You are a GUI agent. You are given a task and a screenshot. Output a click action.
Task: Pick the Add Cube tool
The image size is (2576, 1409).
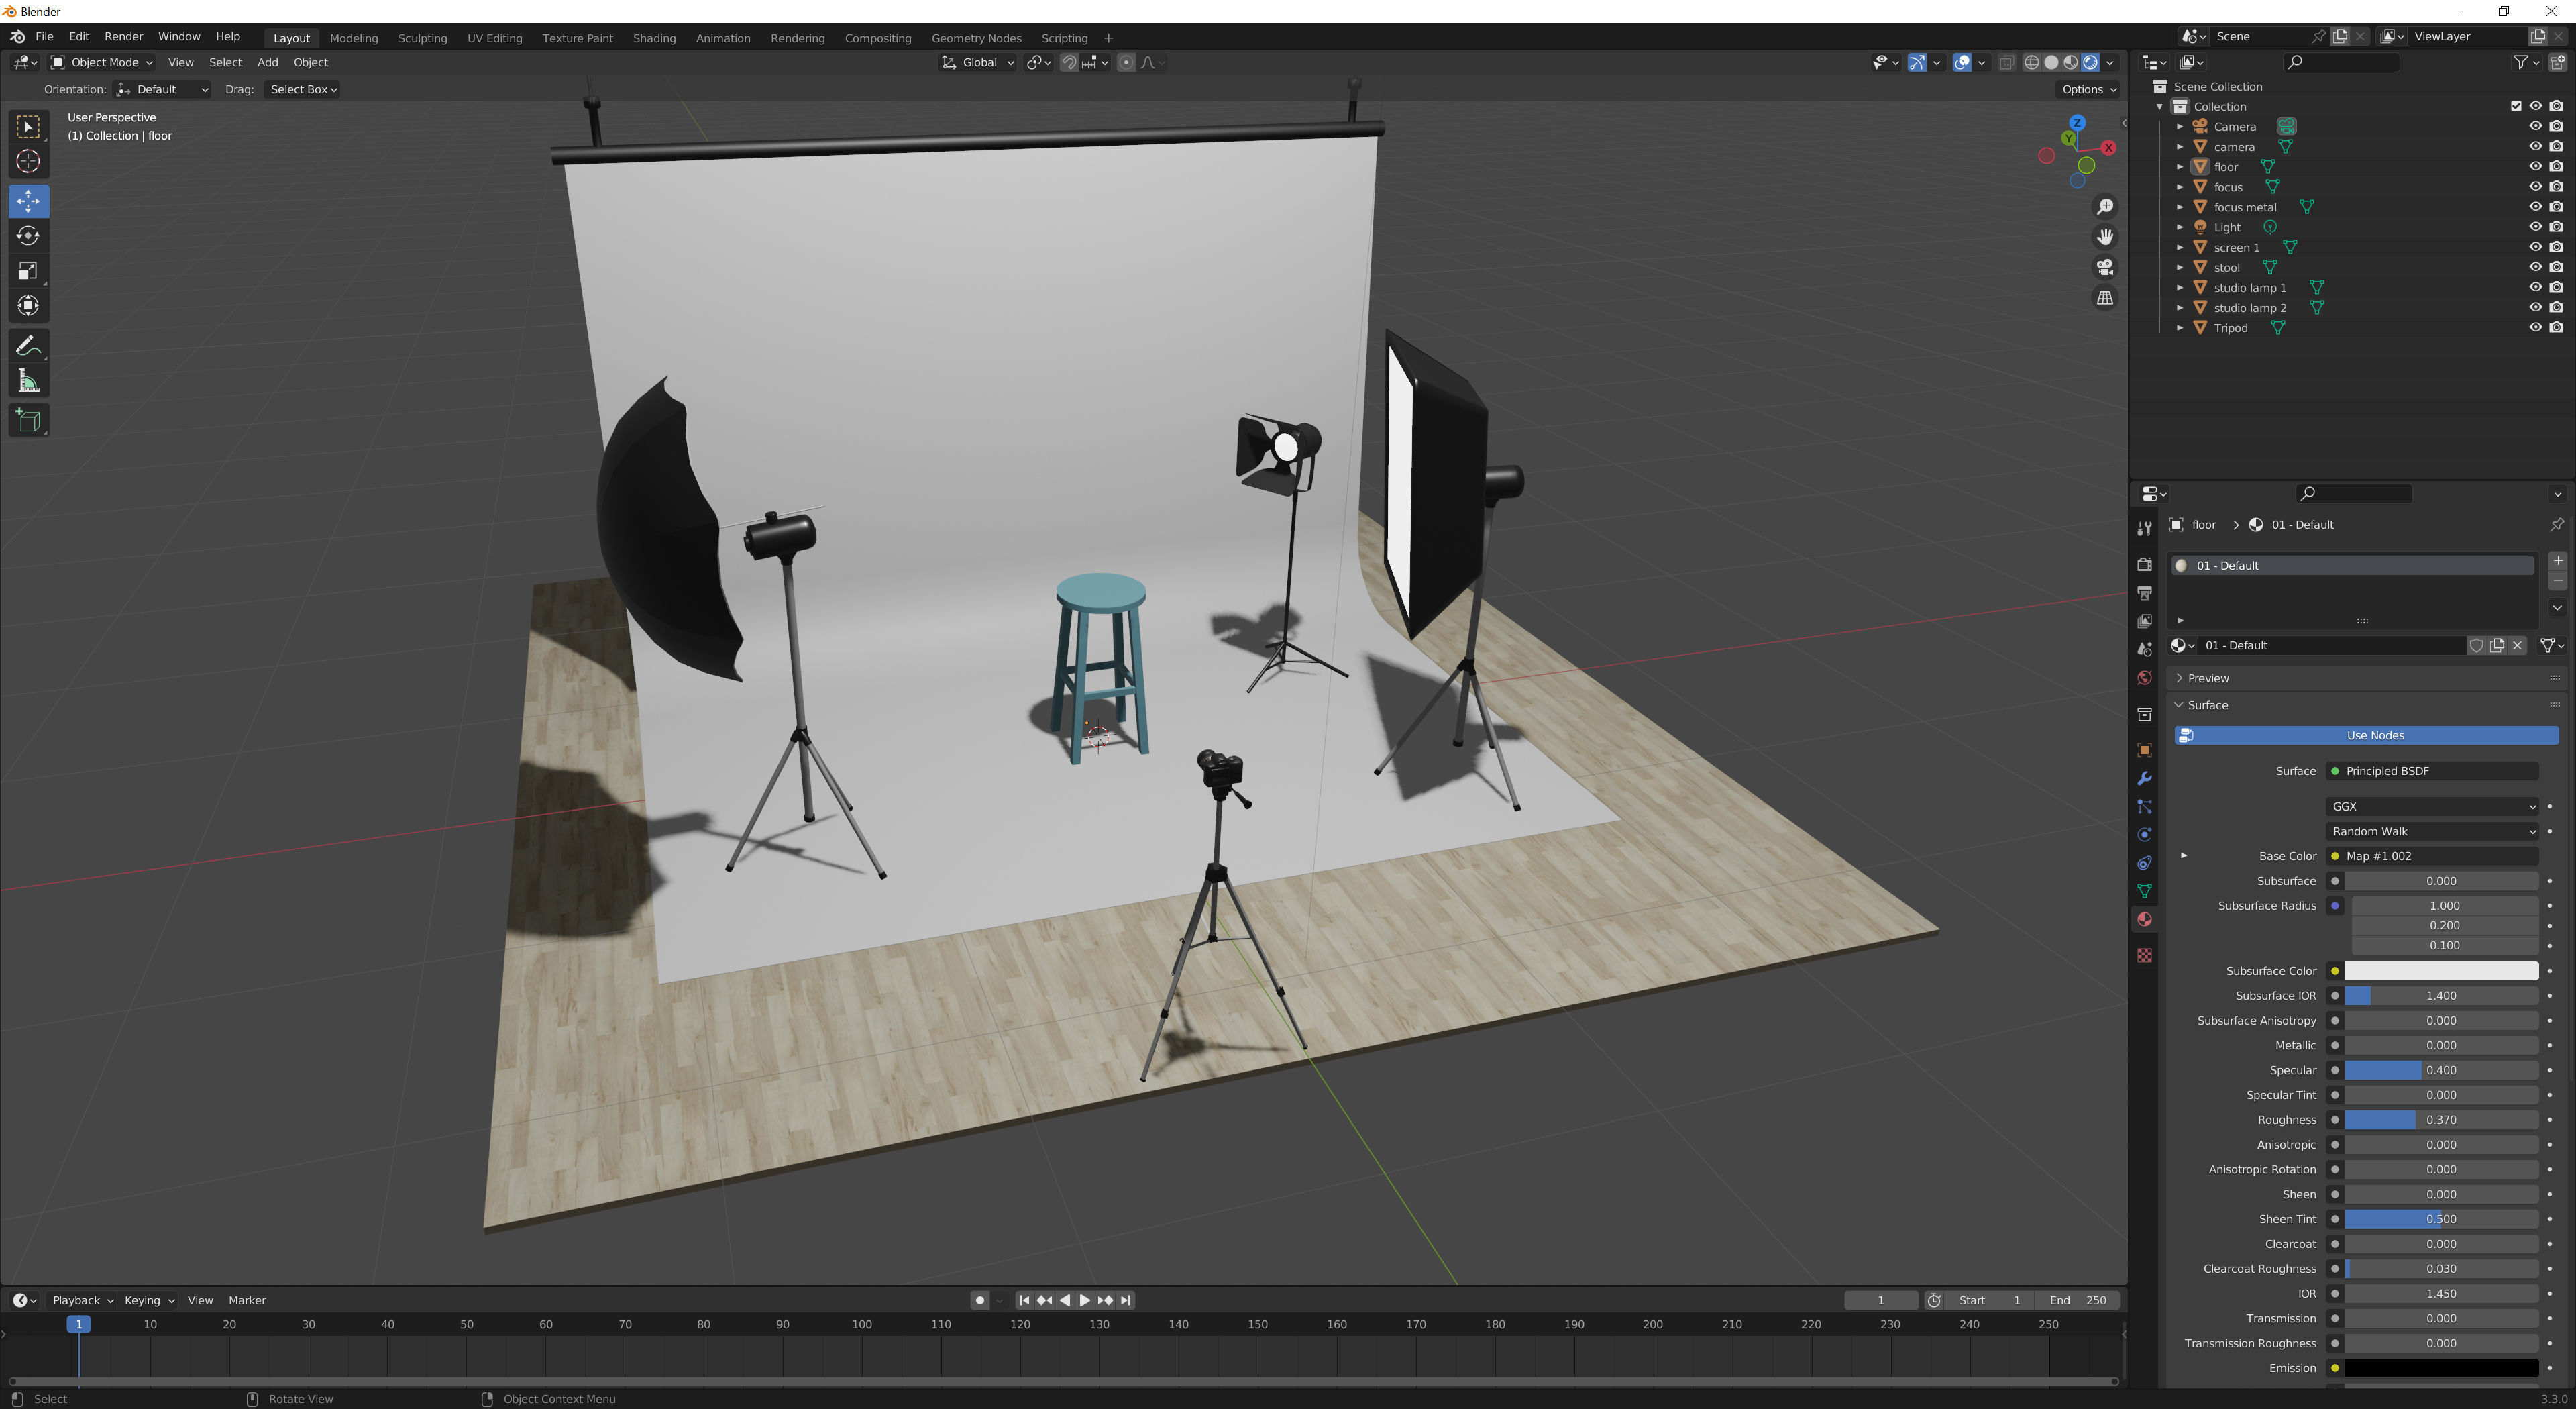(x=28, y=421)
